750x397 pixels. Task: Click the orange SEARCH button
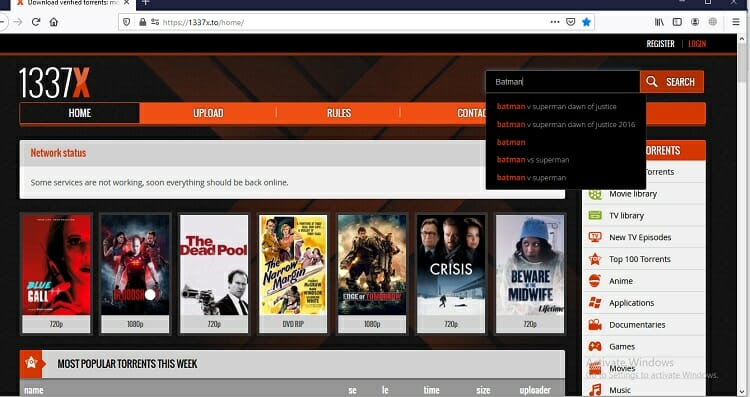672,82
